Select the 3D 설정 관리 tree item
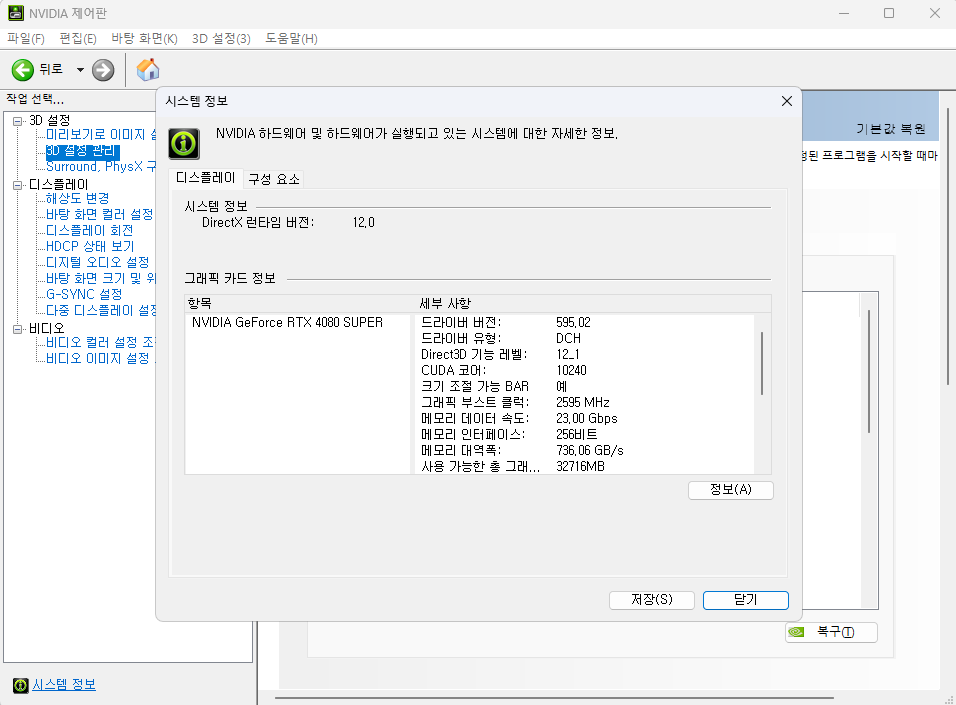 (82, 151)
